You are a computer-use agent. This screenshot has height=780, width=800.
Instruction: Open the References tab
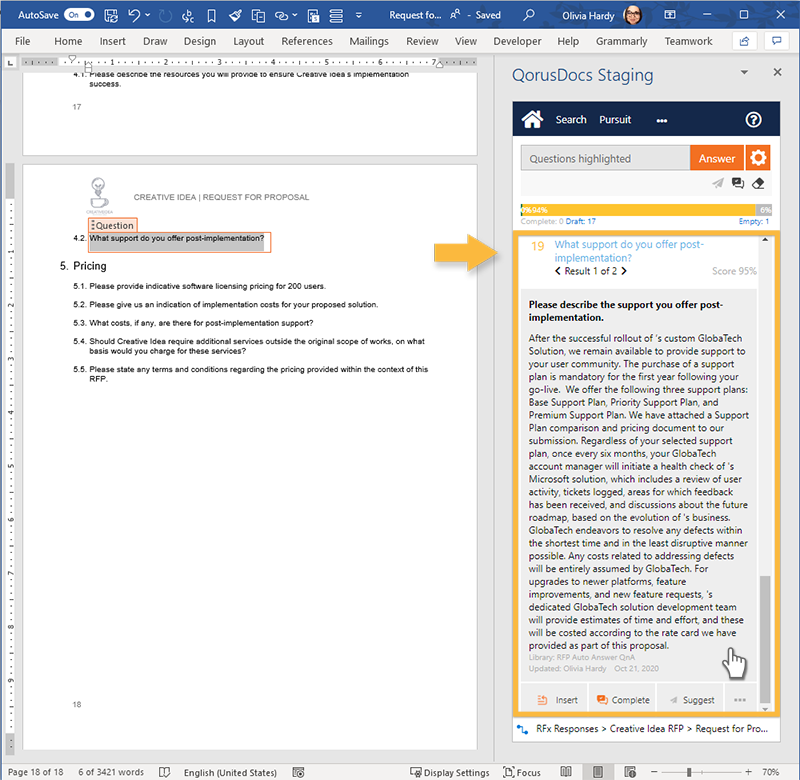click(x=307, y=41)
